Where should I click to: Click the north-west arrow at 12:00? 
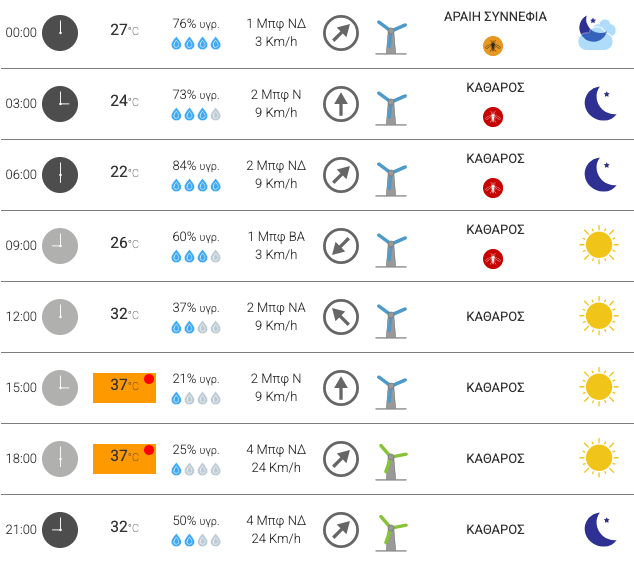341,317
